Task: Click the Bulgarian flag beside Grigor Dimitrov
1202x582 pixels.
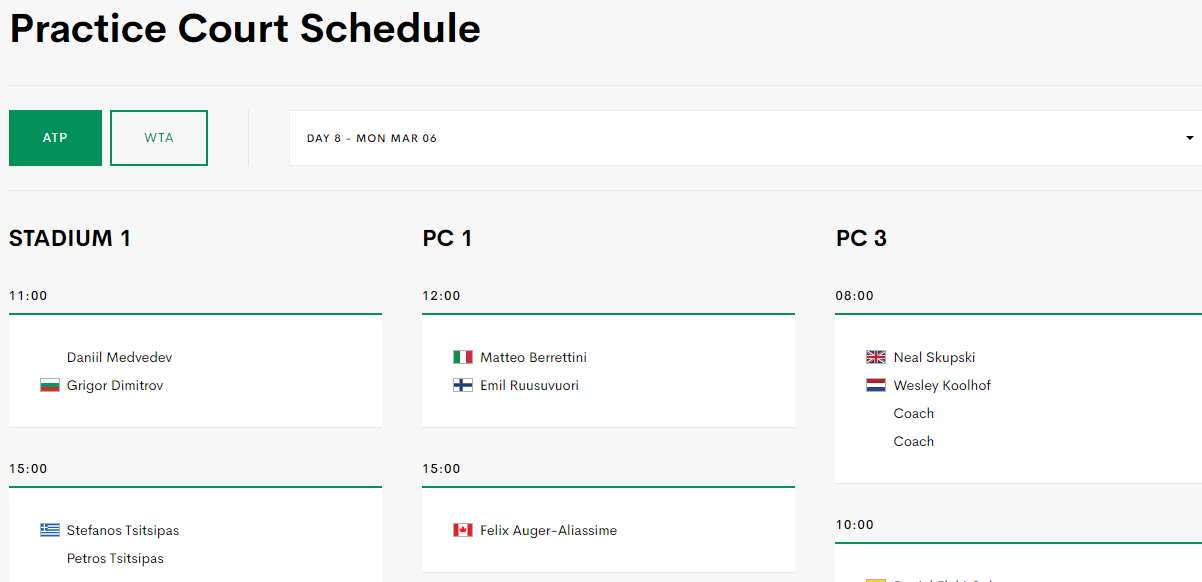Action: pyautogui.click(x=50, y=386)
